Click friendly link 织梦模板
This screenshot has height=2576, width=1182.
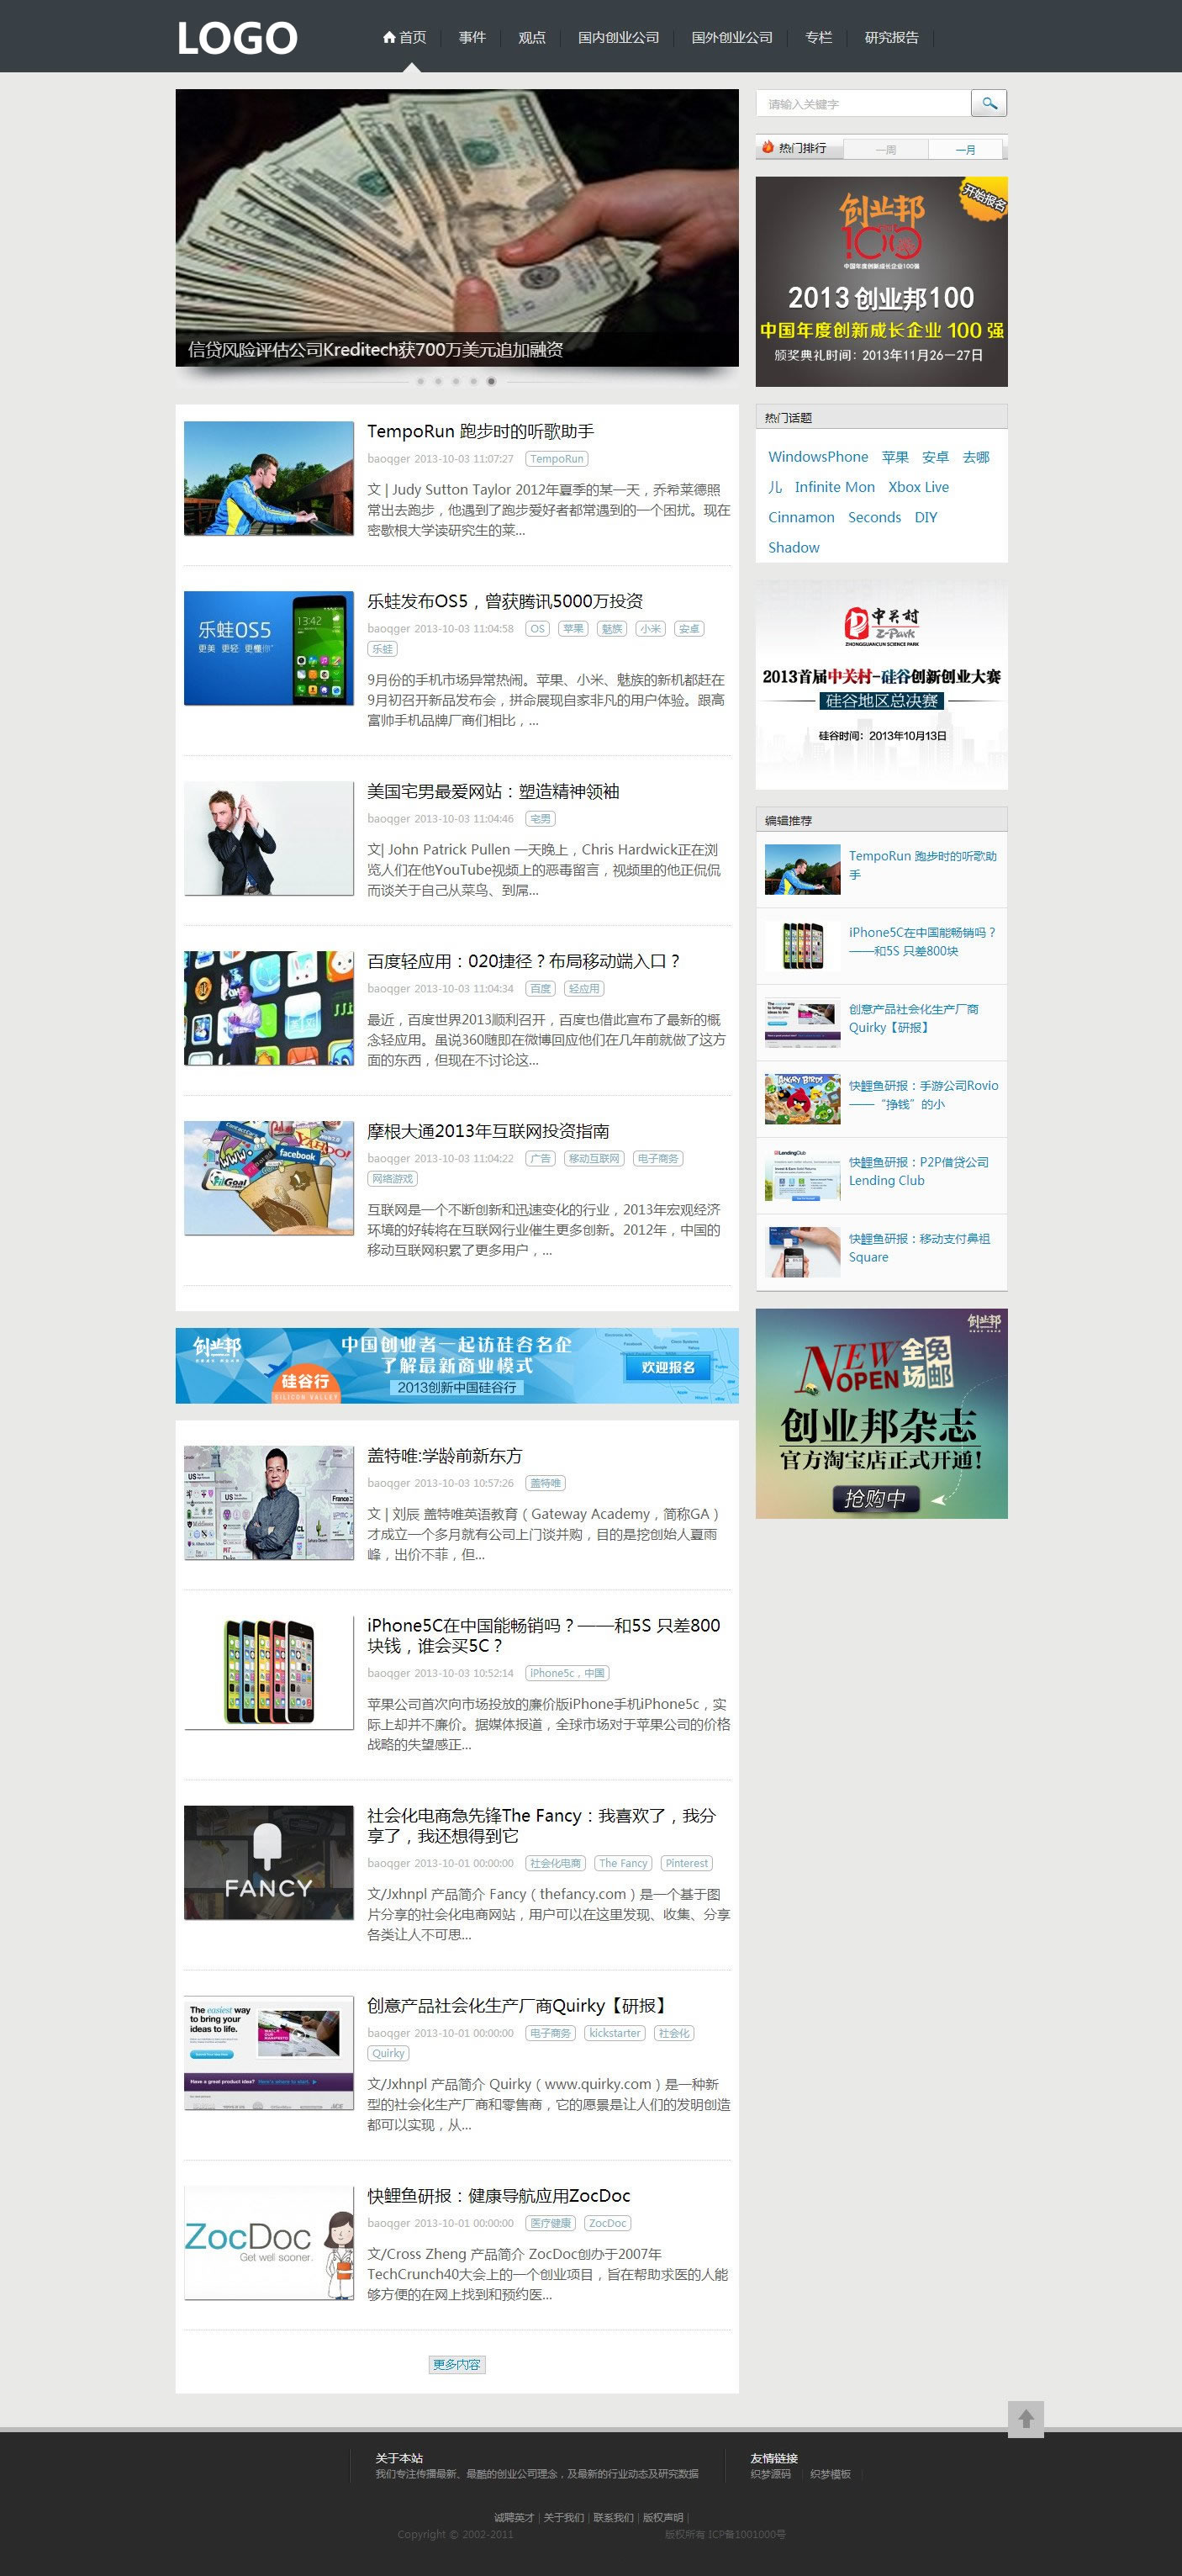830,2474
